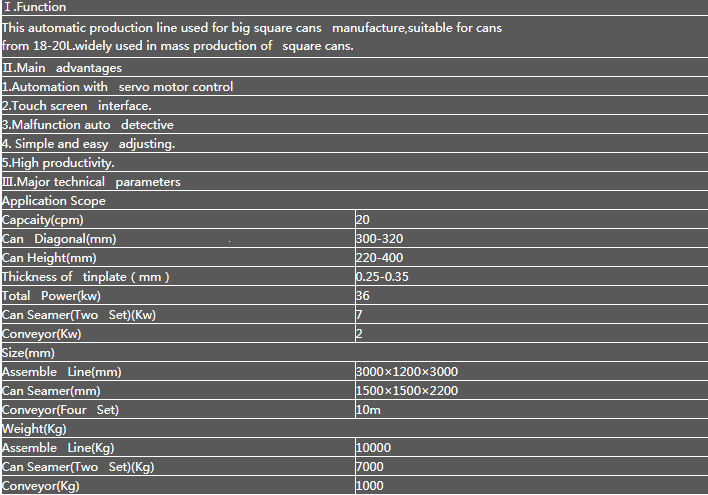708x495 pixels.
Task: Click the Size(mm) section row
Action: coord(354,352)
